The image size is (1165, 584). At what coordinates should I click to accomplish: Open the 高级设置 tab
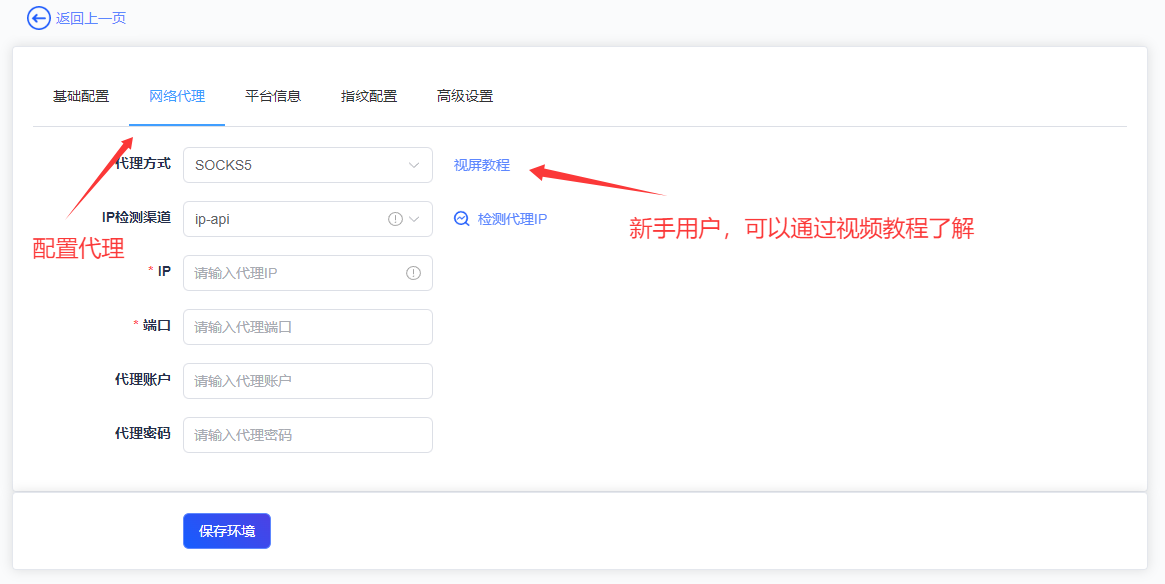coord(465,96)
